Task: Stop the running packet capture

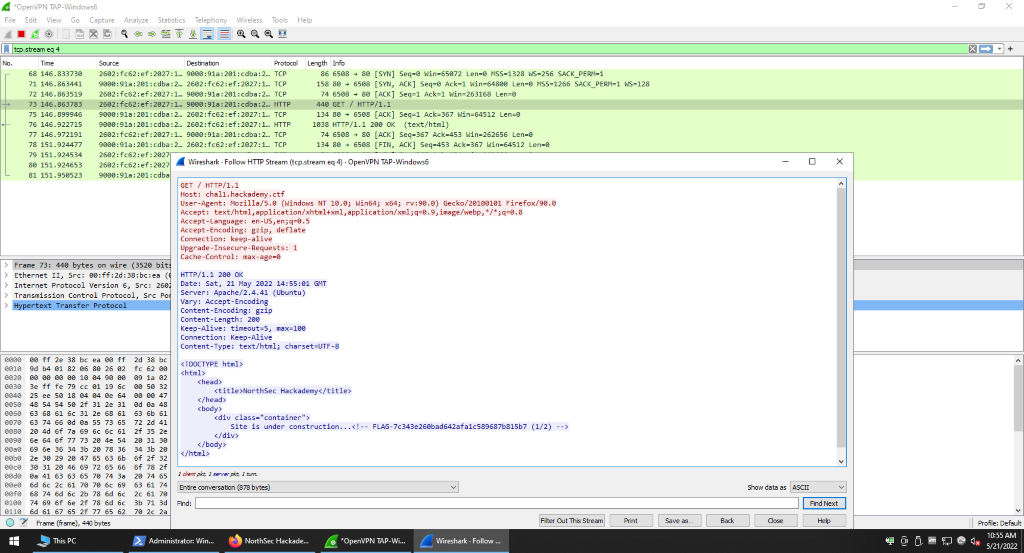Action: click(x=21, y=33)
